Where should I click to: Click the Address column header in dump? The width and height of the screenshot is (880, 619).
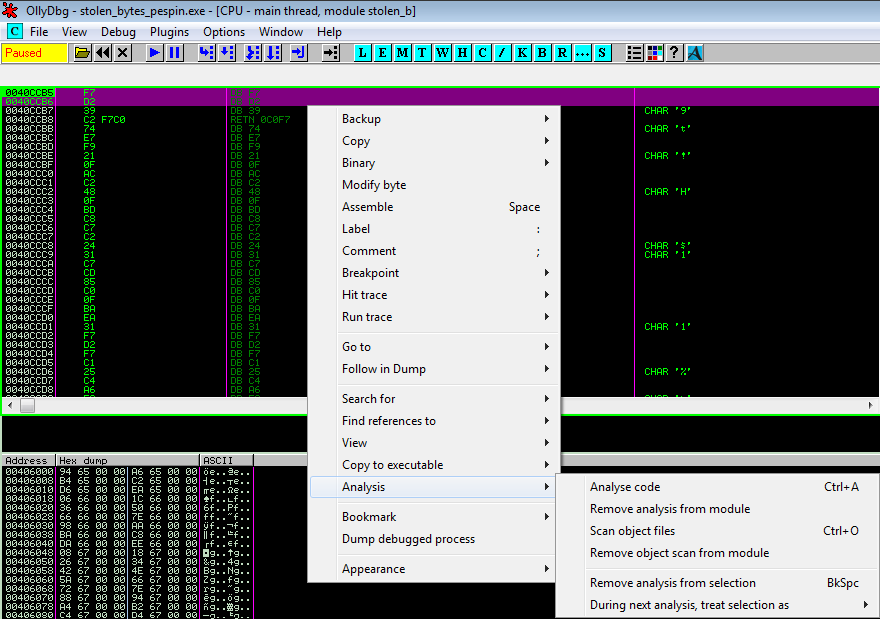(x=29, y=460)
